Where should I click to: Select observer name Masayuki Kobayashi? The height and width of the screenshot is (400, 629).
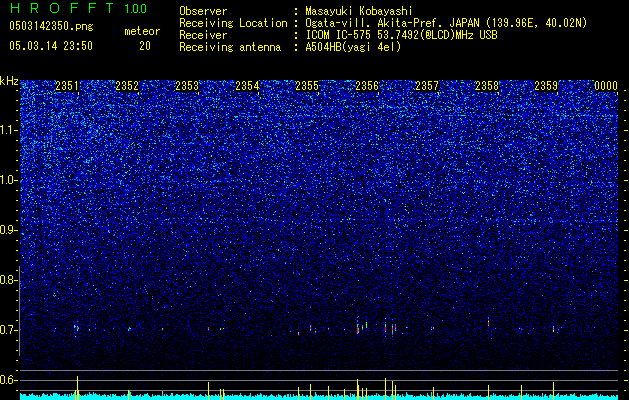tap(359, 11)
